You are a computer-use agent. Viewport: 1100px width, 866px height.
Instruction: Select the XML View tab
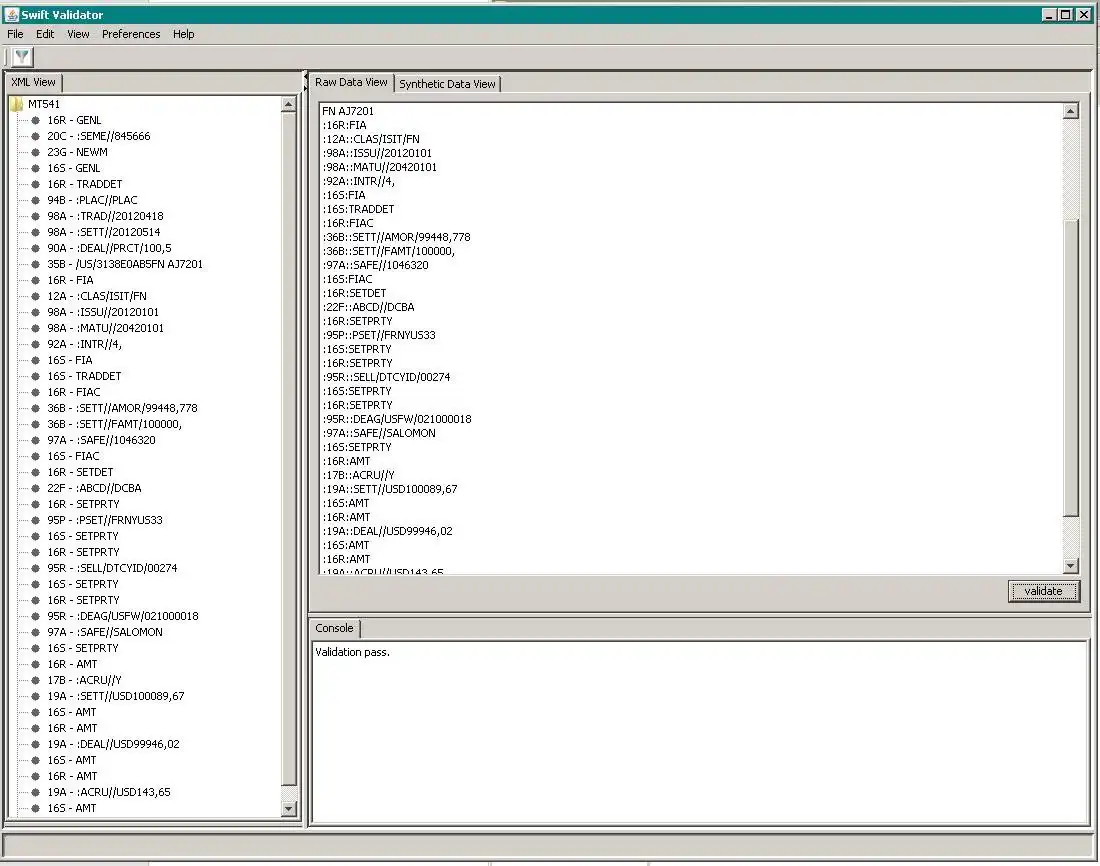point(34,82)
